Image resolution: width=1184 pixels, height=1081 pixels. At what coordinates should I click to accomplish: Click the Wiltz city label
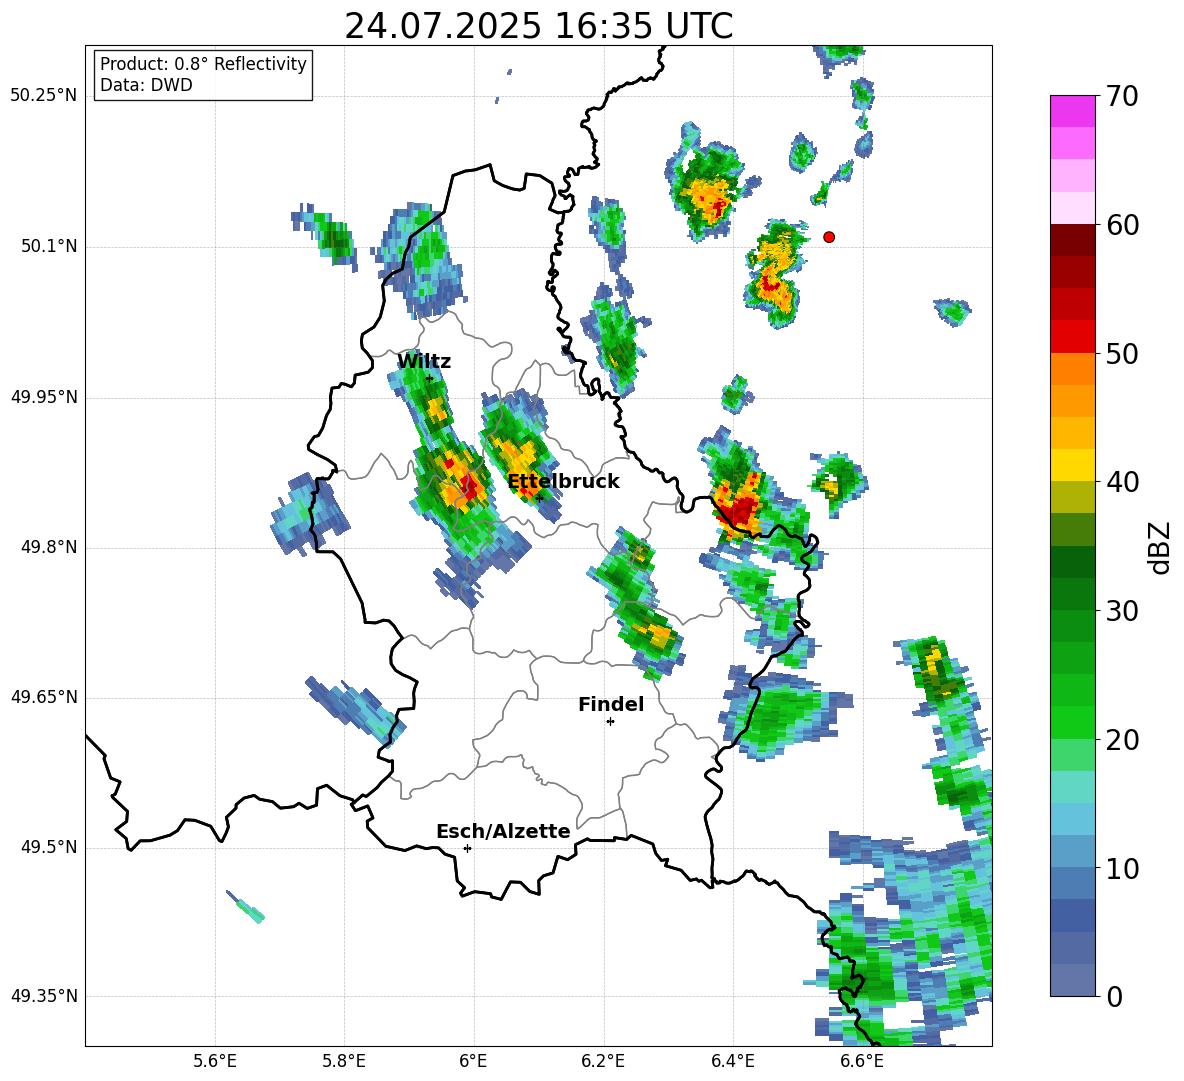coord(424,362)
